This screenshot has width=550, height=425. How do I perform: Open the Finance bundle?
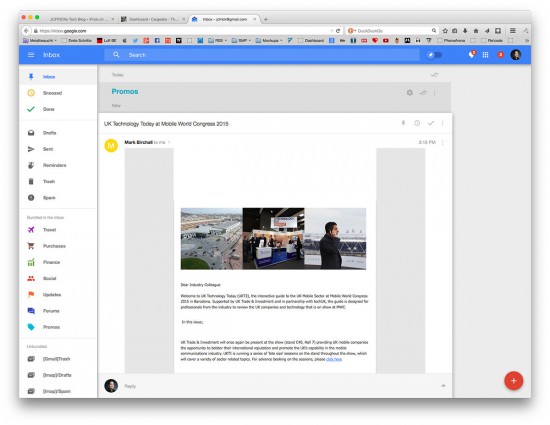[58, 262]
